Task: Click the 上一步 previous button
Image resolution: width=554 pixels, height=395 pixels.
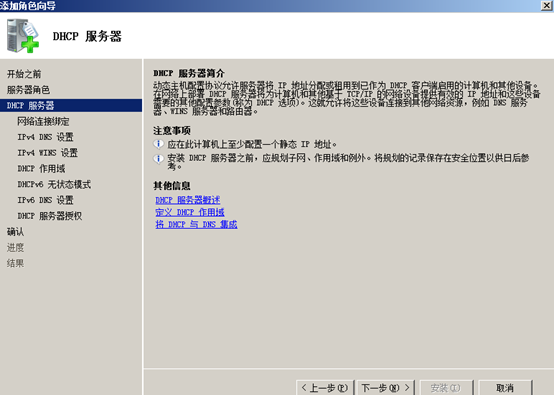Action: coord(325,388)
